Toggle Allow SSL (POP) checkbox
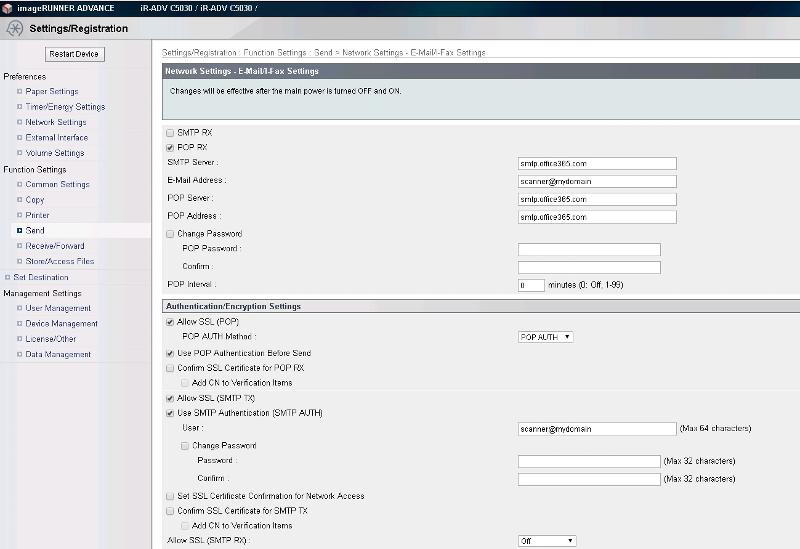The width and height of the screenshot is (800, 549). 170,322
